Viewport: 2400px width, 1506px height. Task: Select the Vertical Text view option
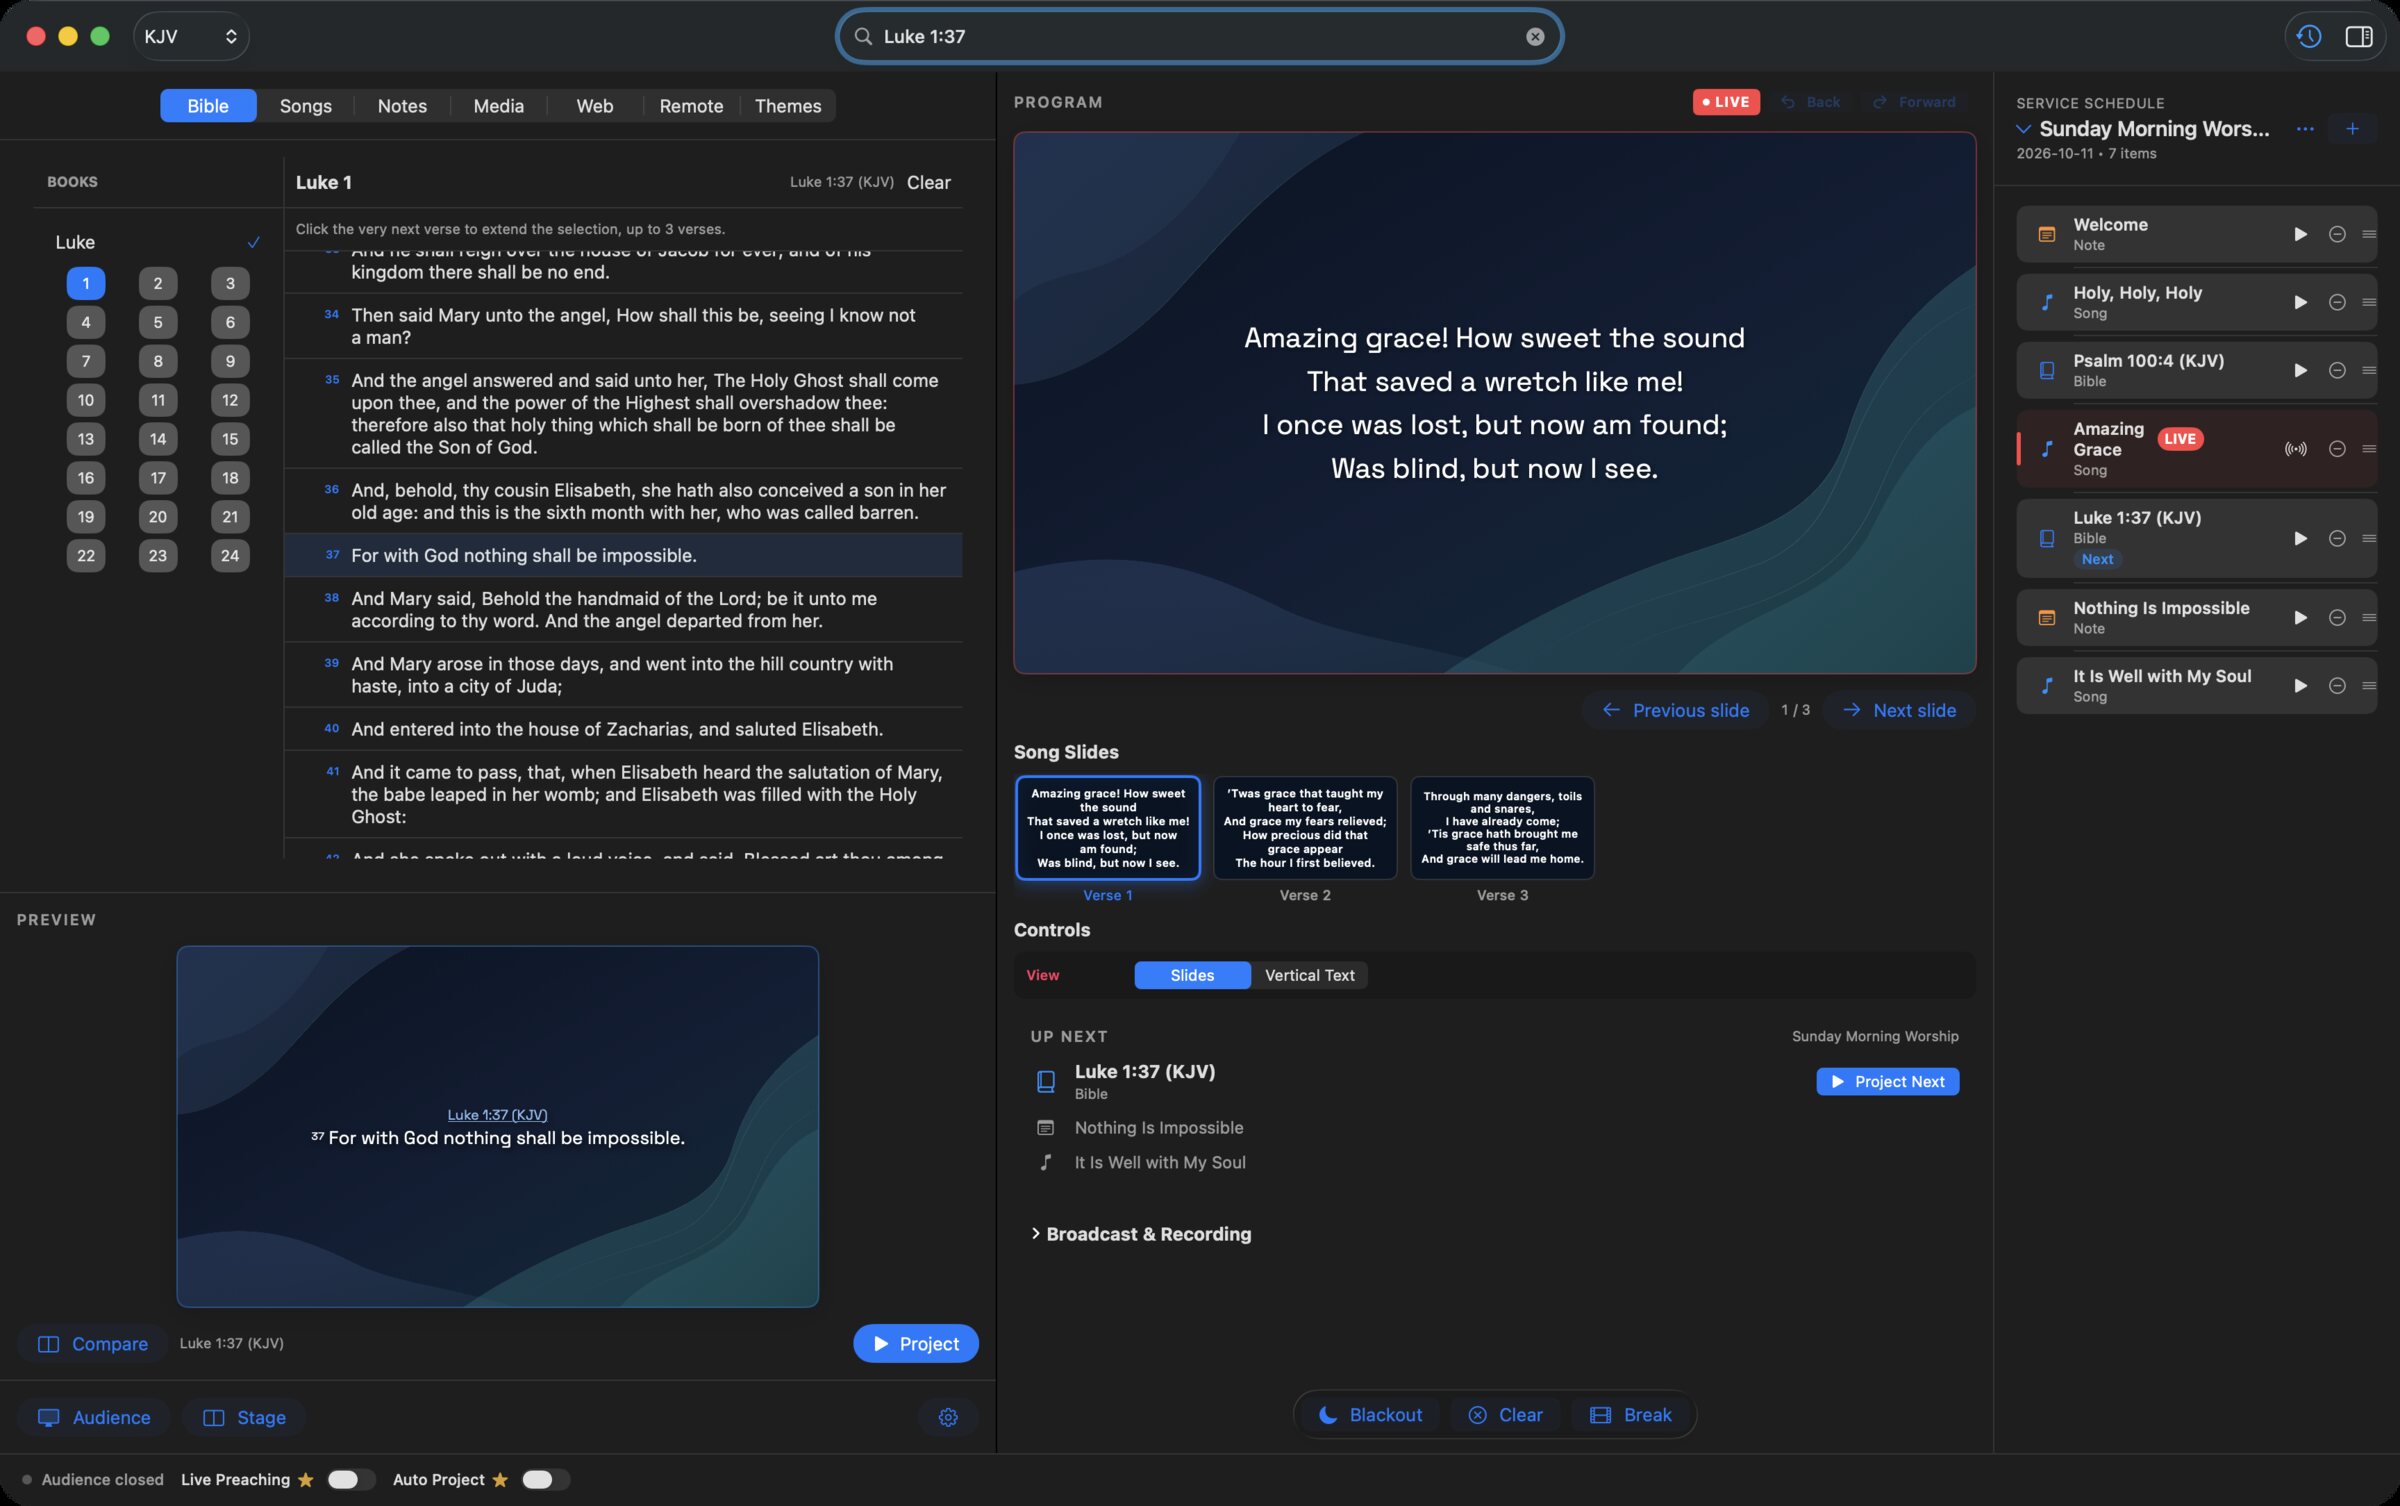click(x=1309, y=975)
